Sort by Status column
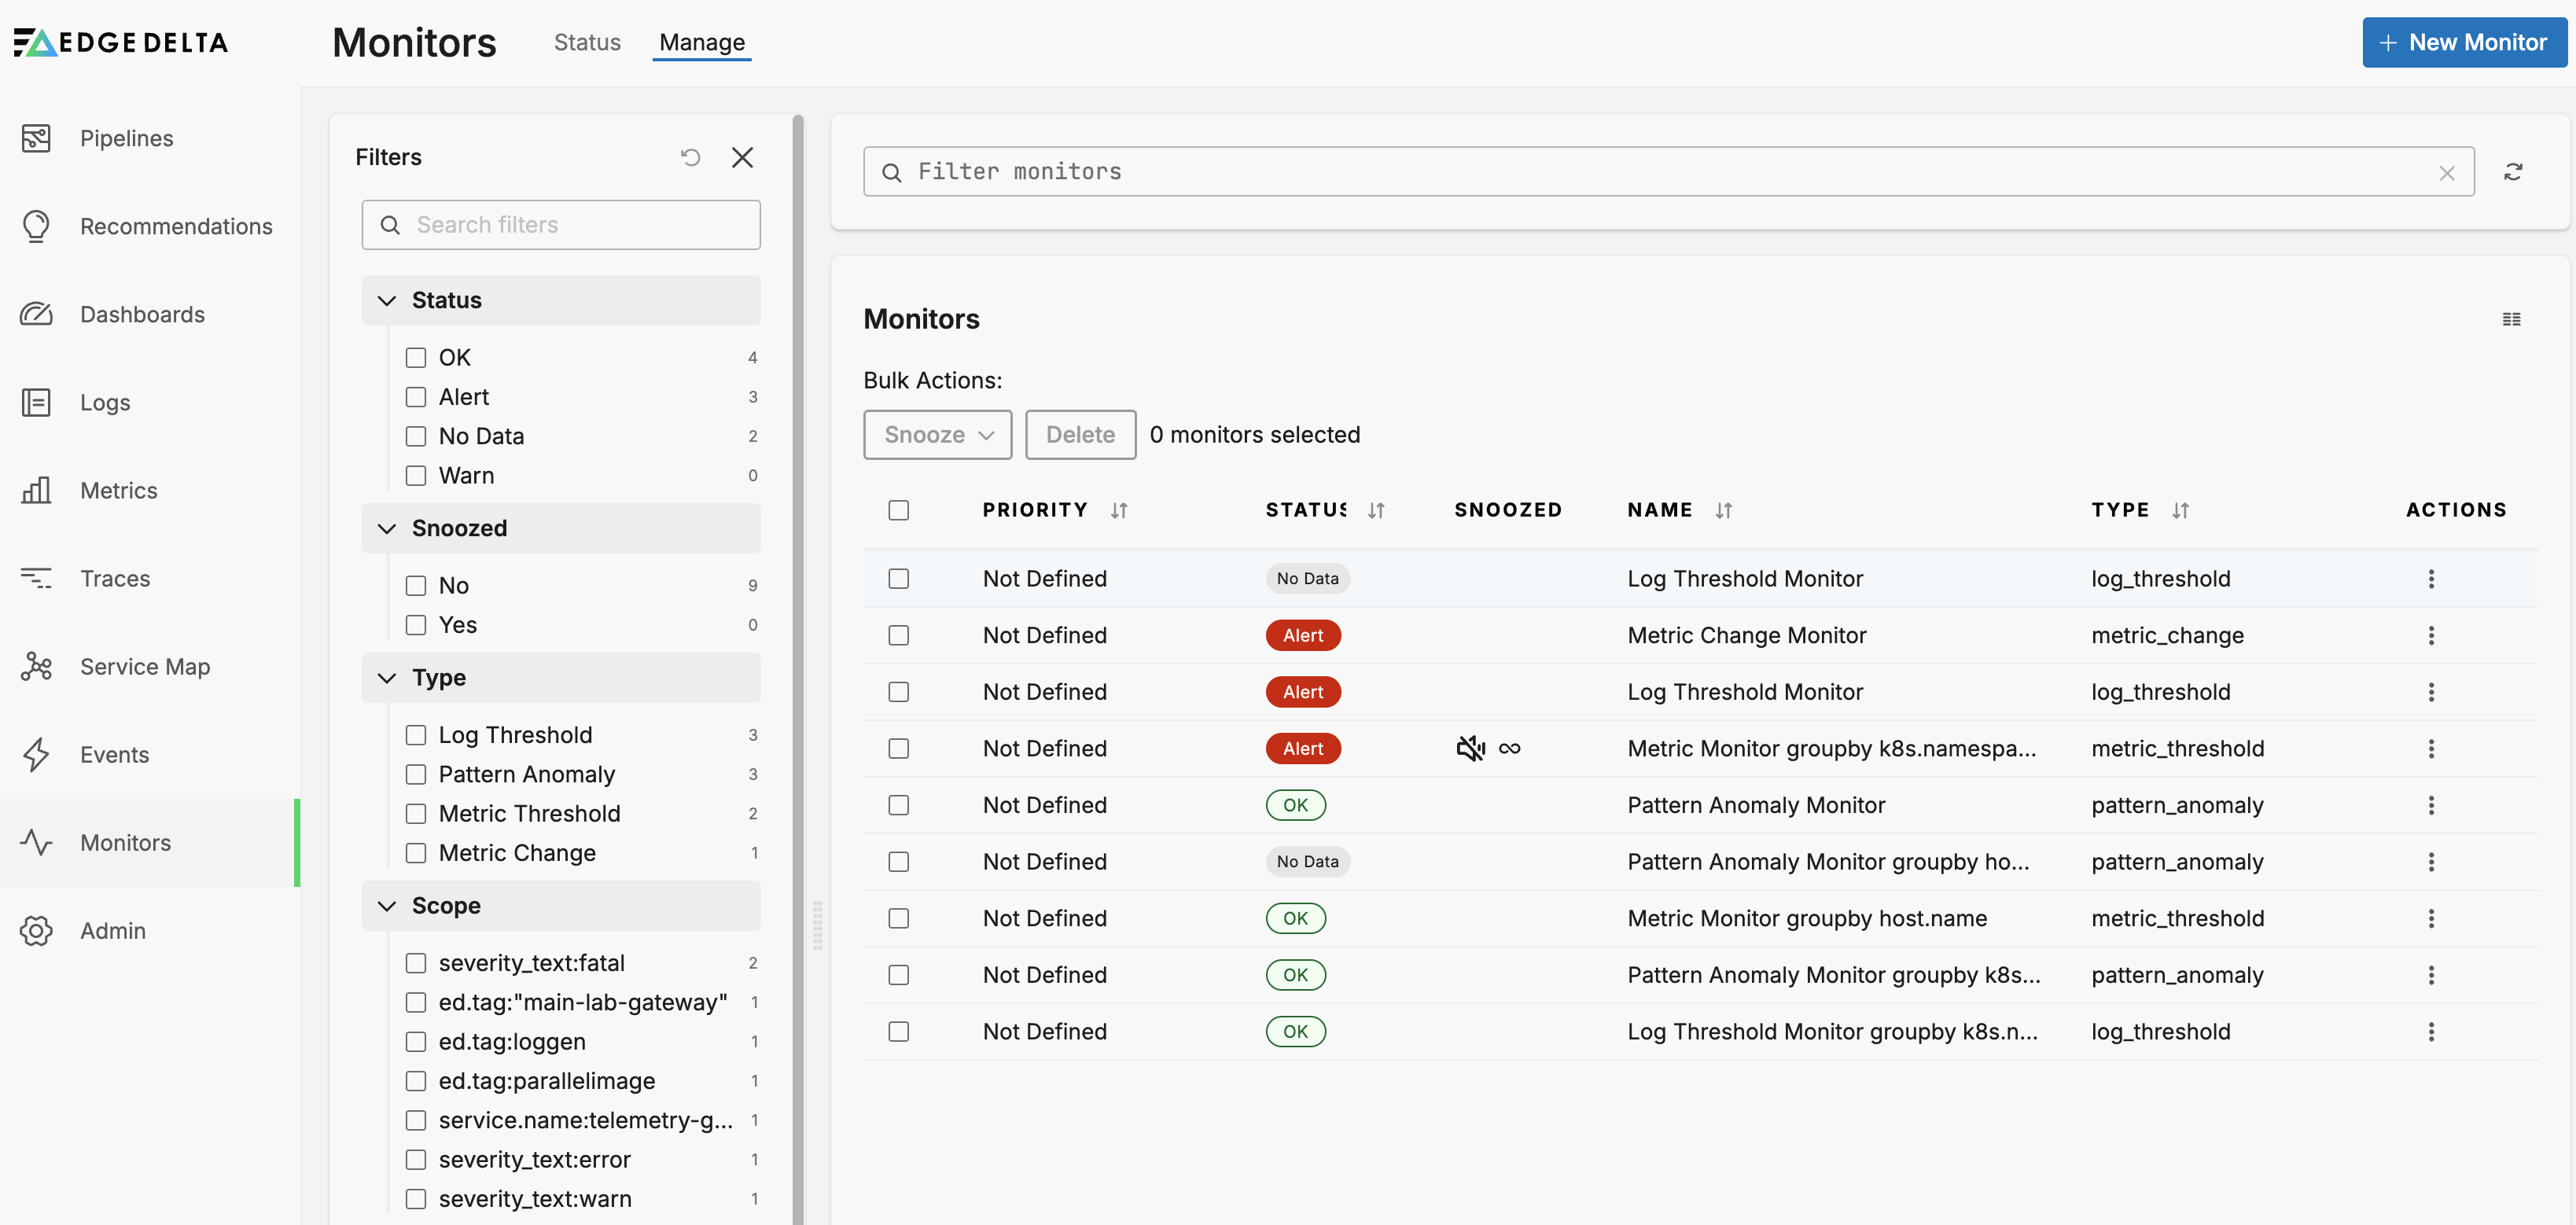This screenshot has height=1225, width=2576. (x=1376, y=510)
